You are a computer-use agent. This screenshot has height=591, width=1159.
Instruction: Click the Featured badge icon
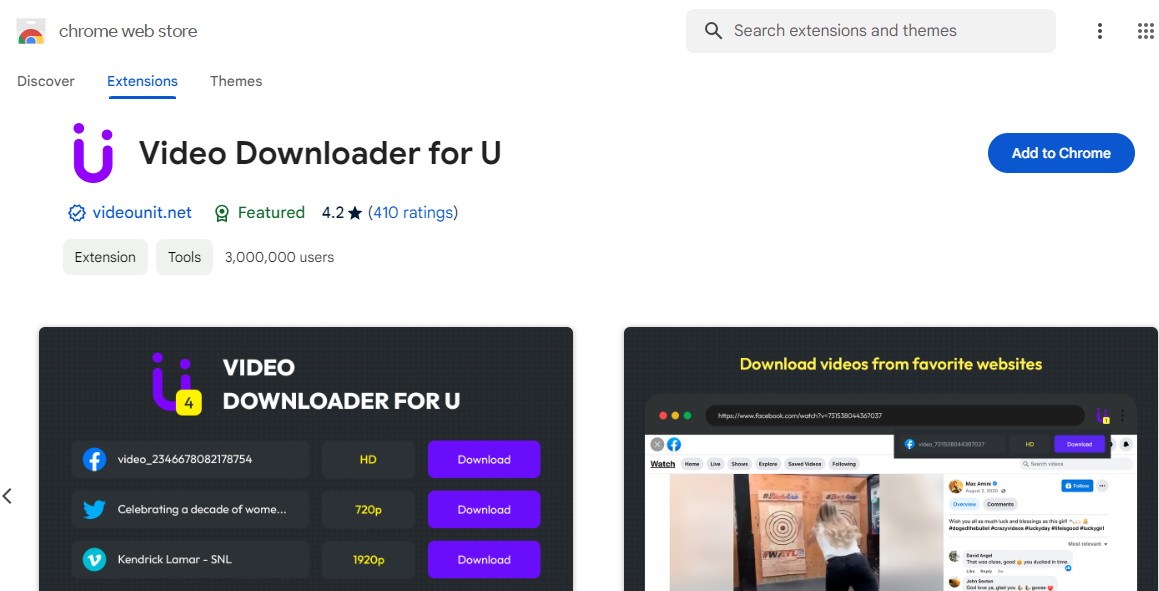(x=222, y=213)
